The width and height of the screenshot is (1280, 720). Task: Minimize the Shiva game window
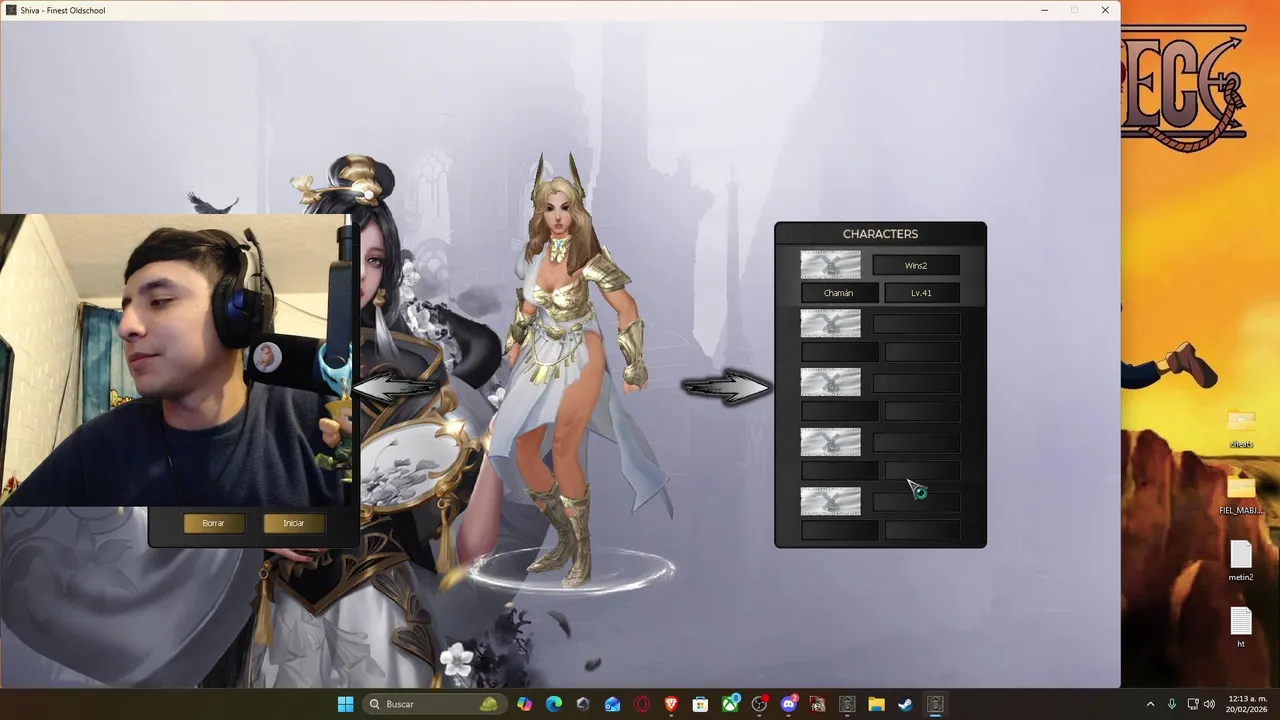(1044, 10)
